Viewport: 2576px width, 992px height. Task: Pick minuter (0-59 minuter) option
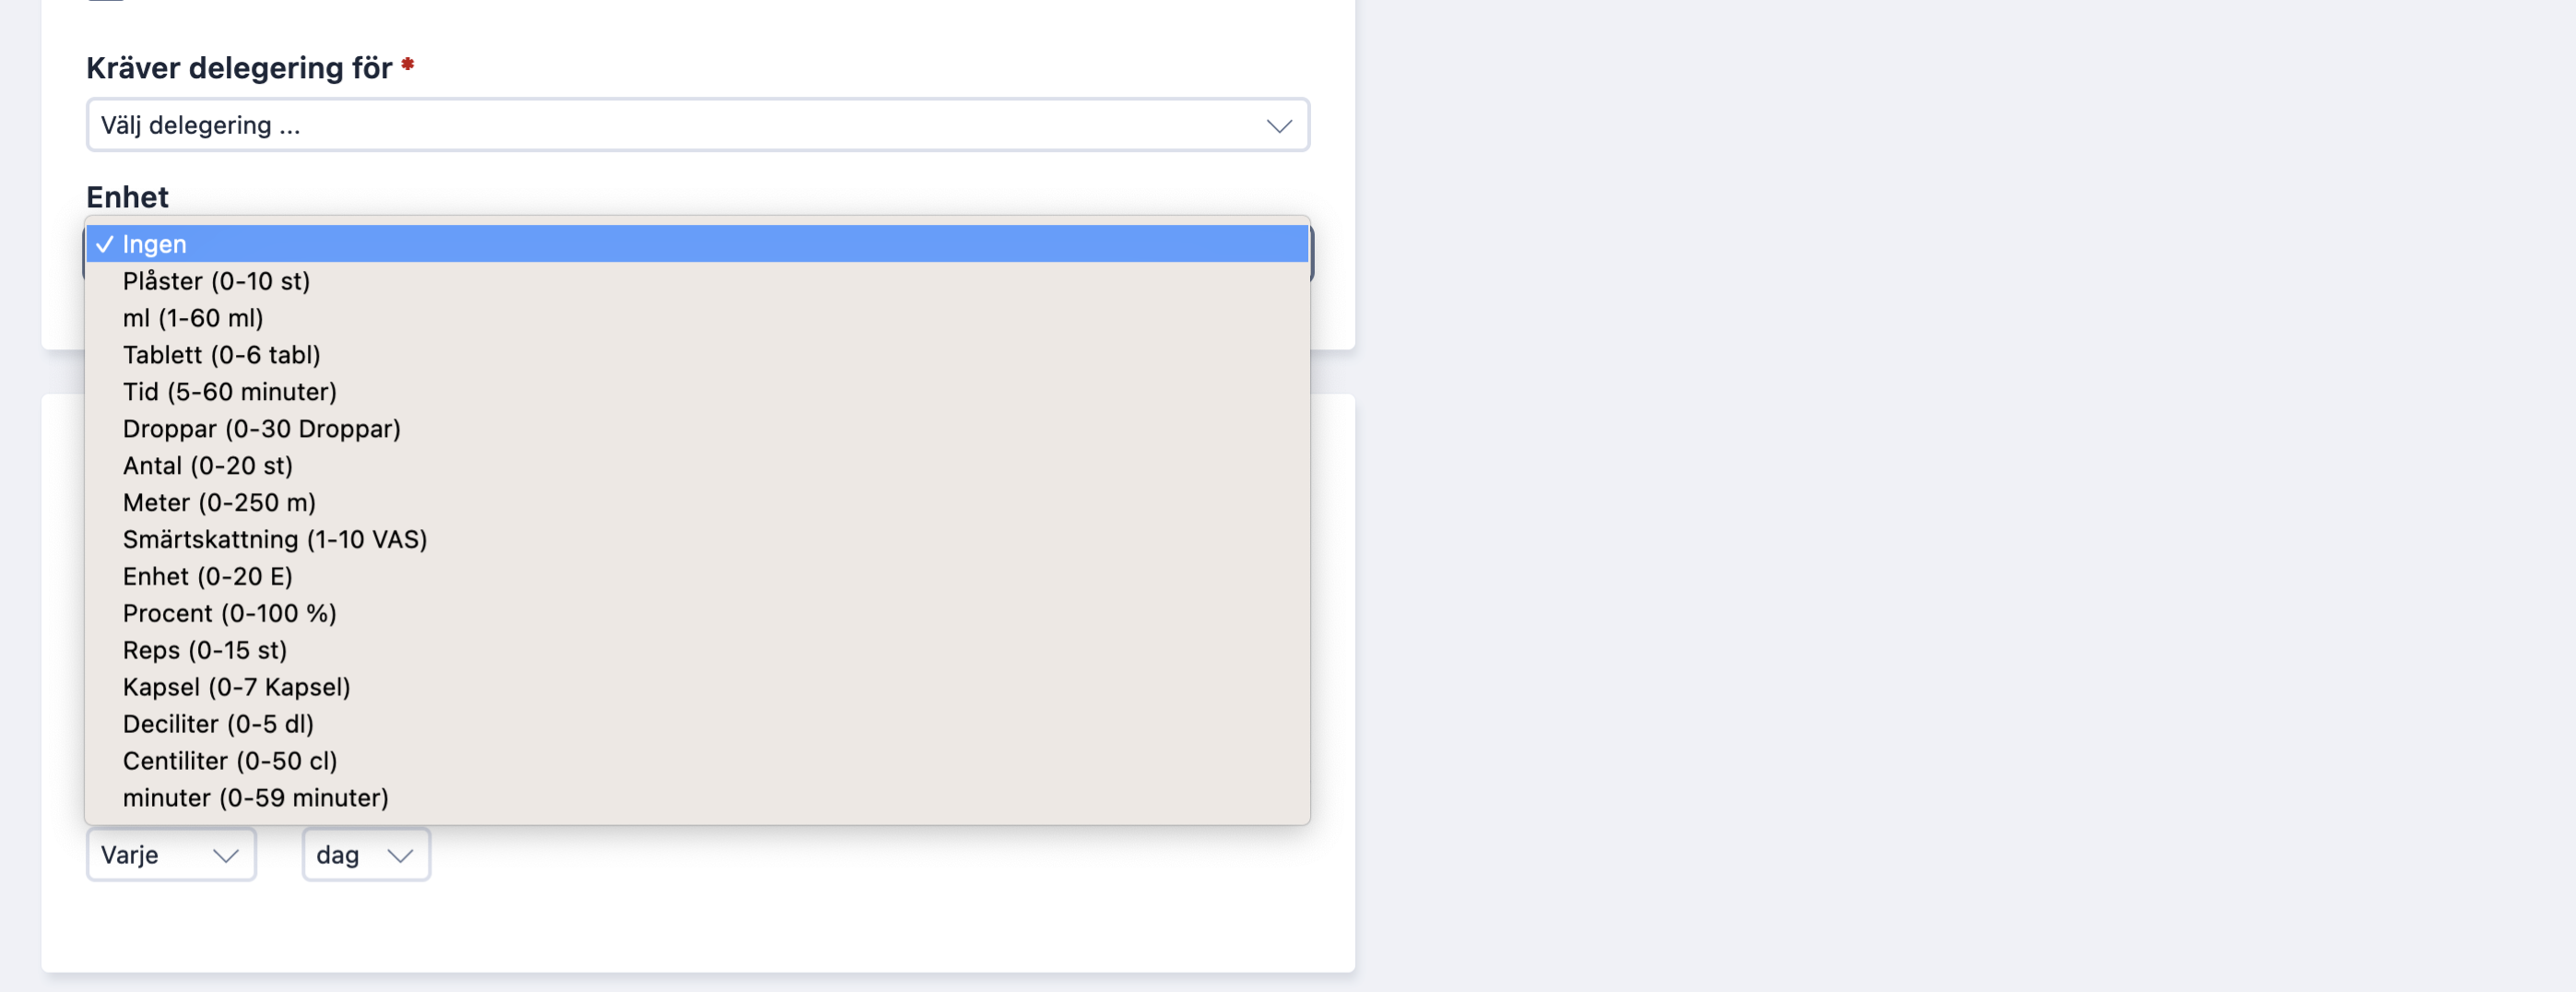tap(698, 798)
